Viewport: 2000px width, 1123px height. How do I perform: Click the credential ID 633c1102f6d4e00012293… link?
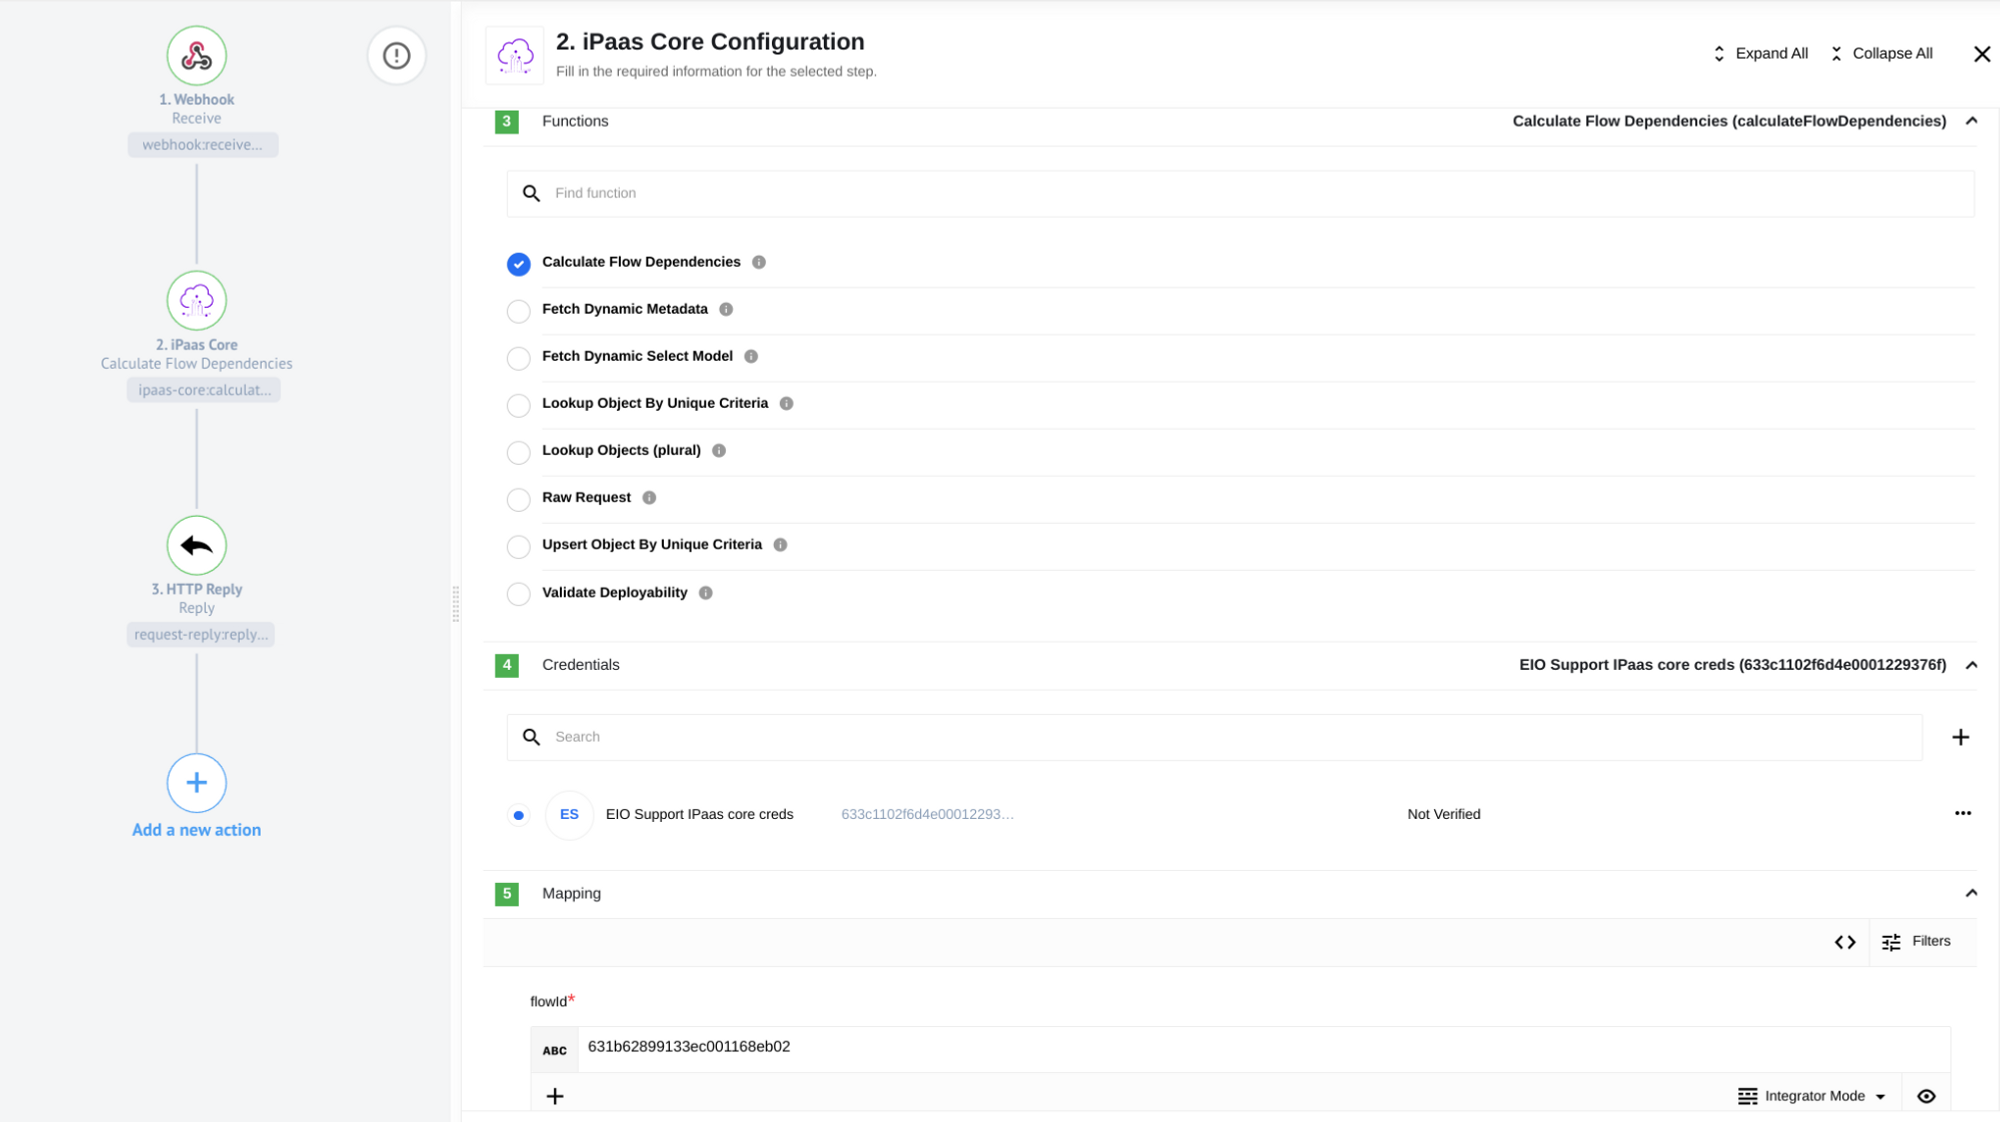click(927, 814)
